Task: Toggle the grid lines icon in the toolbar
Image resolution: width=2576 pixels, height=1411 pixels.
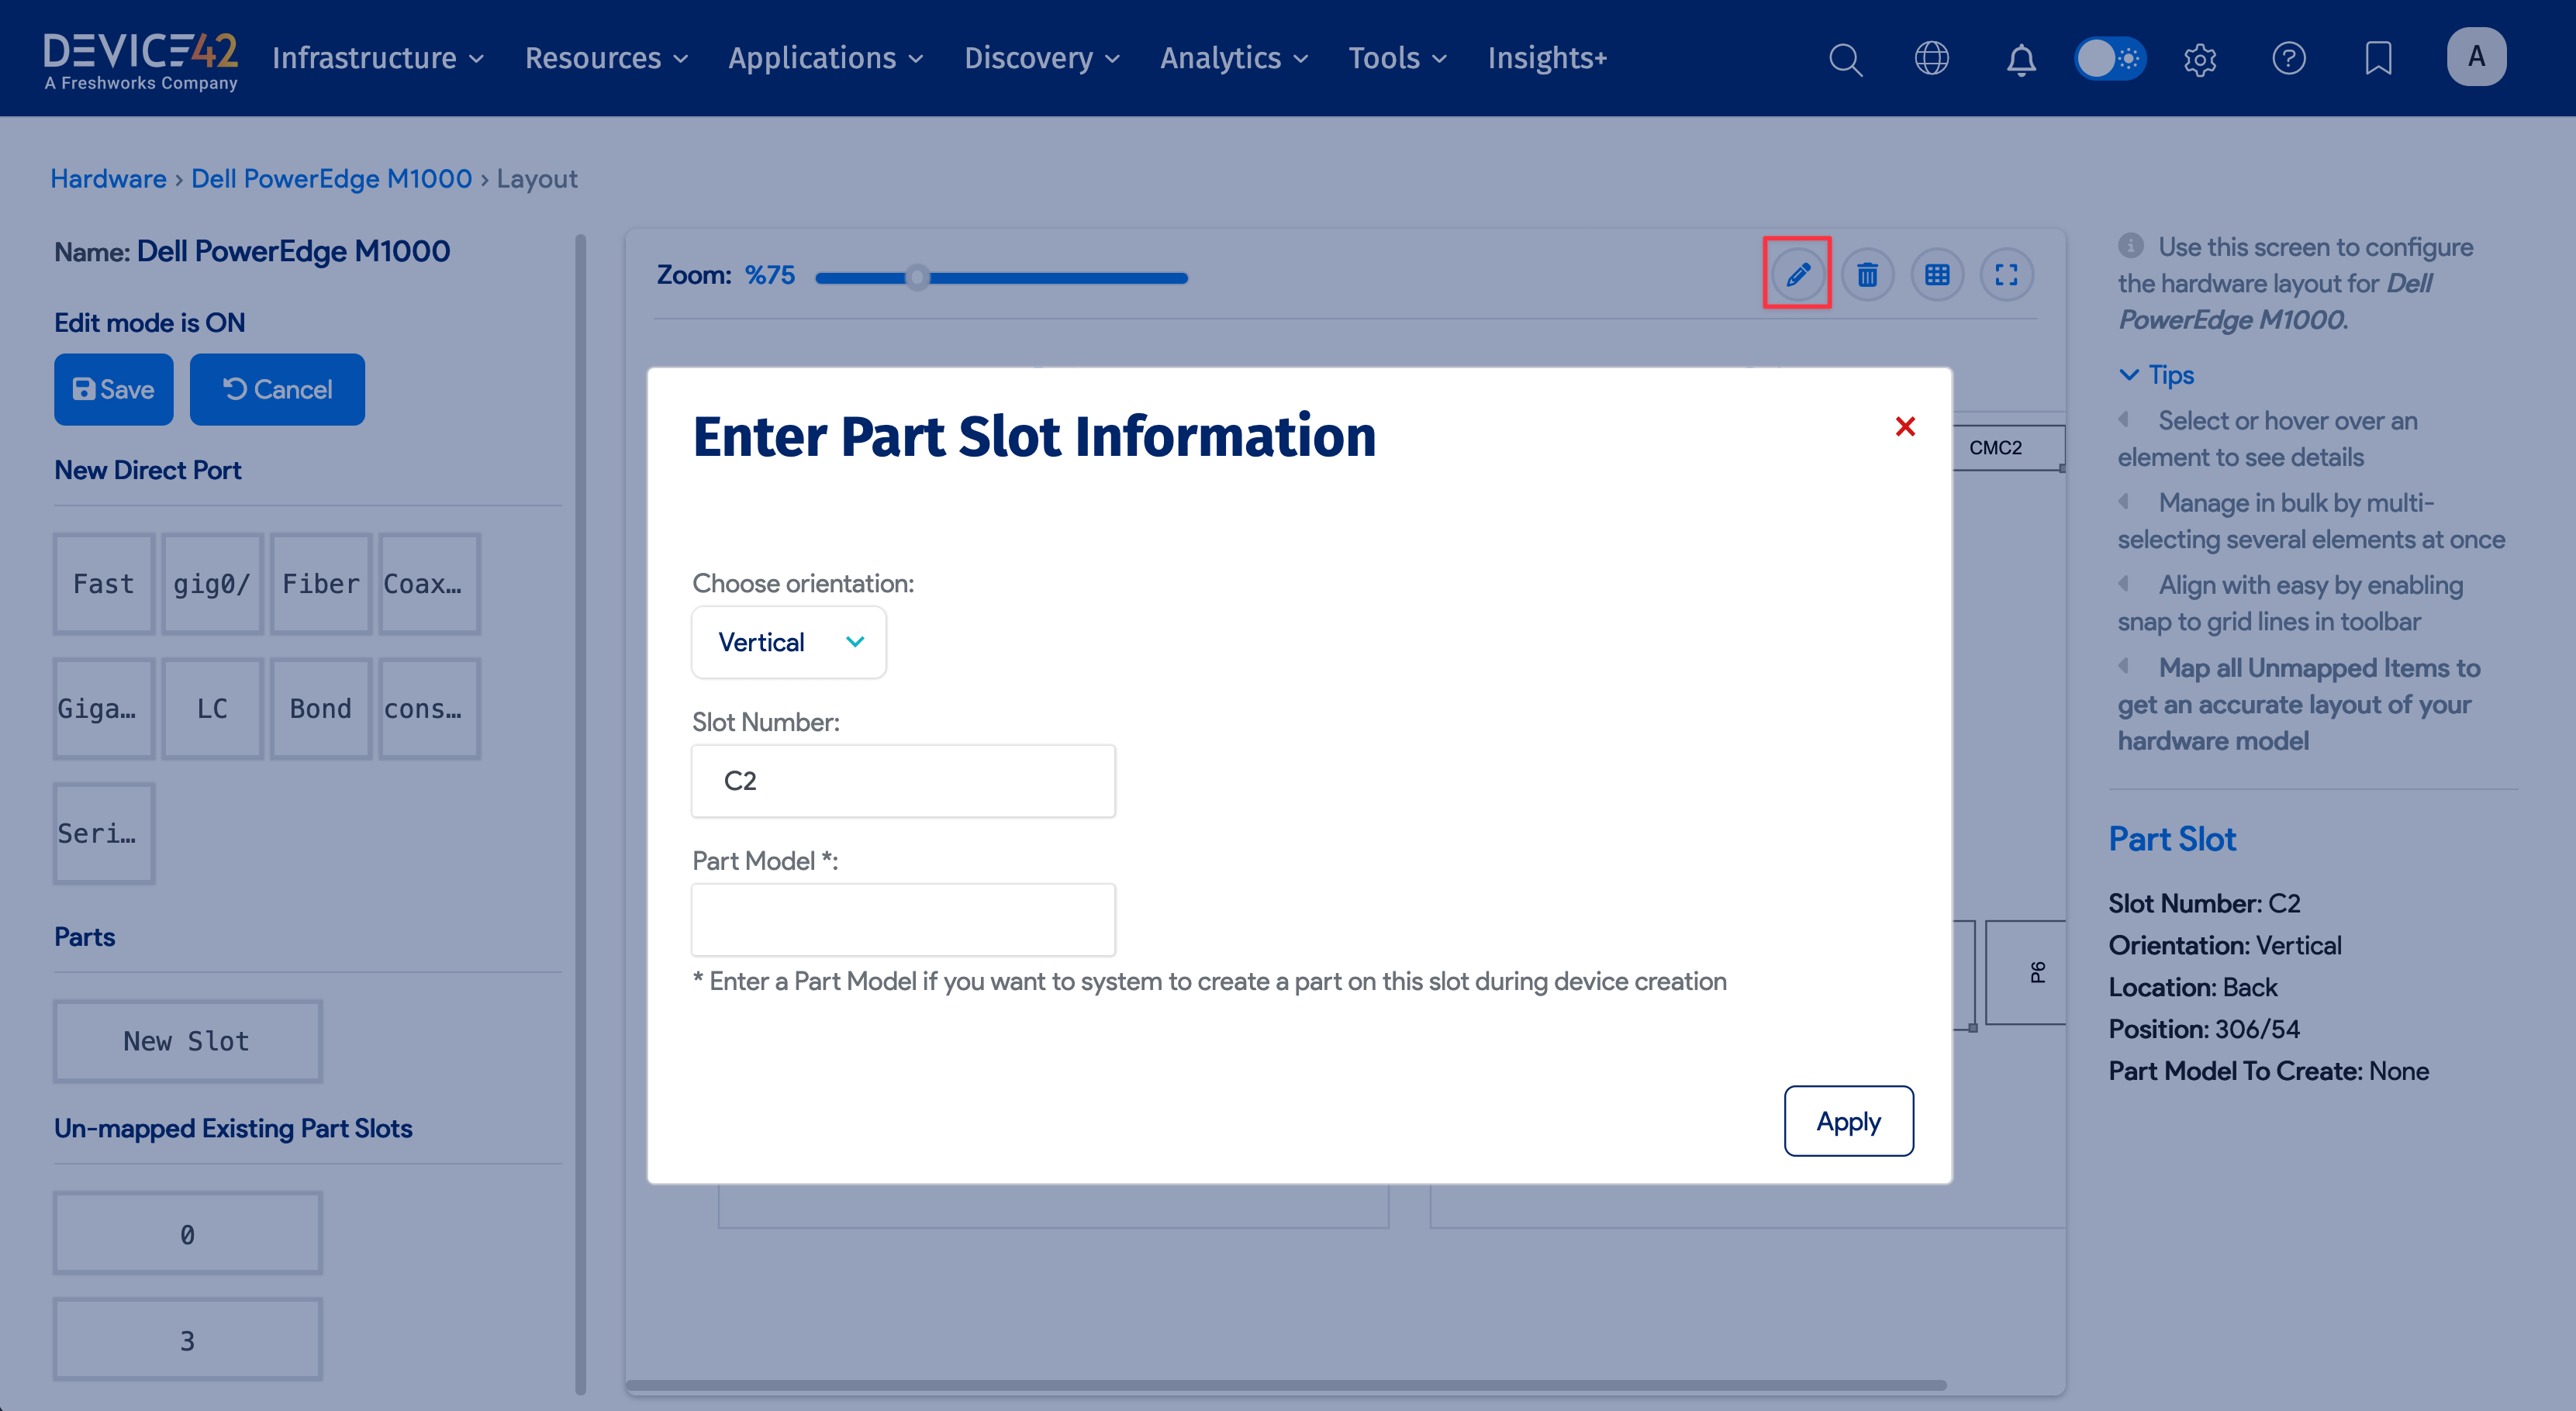Action: point(1937,273)
